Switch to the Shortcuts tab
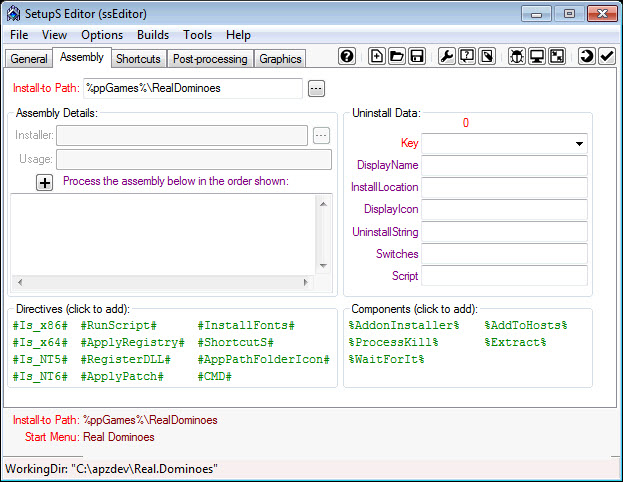This screenshot has width=623, height=482. click(x=138, y=59)
